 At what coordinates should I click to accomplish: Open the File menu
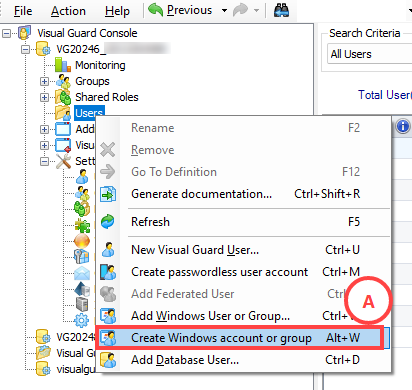23,11
